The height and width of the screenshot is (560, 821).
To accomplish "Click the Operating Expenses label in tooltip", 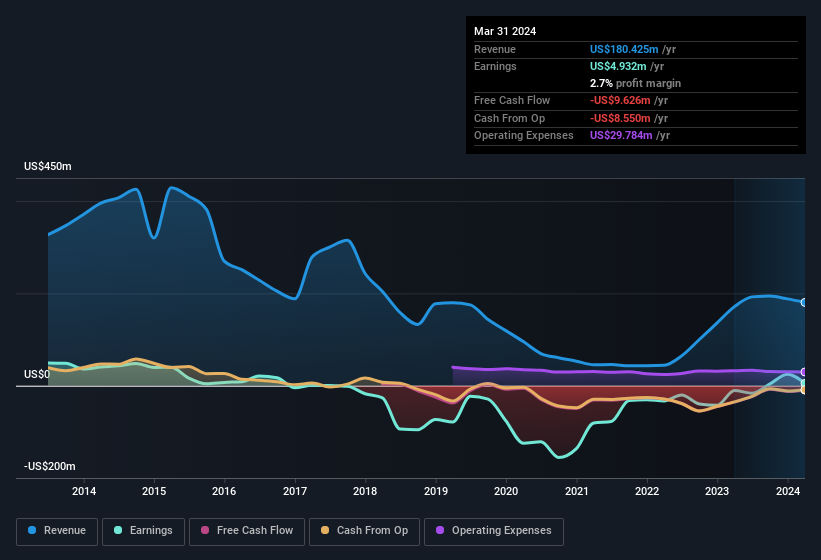I will pyautogui.click(x=524, y=136).
